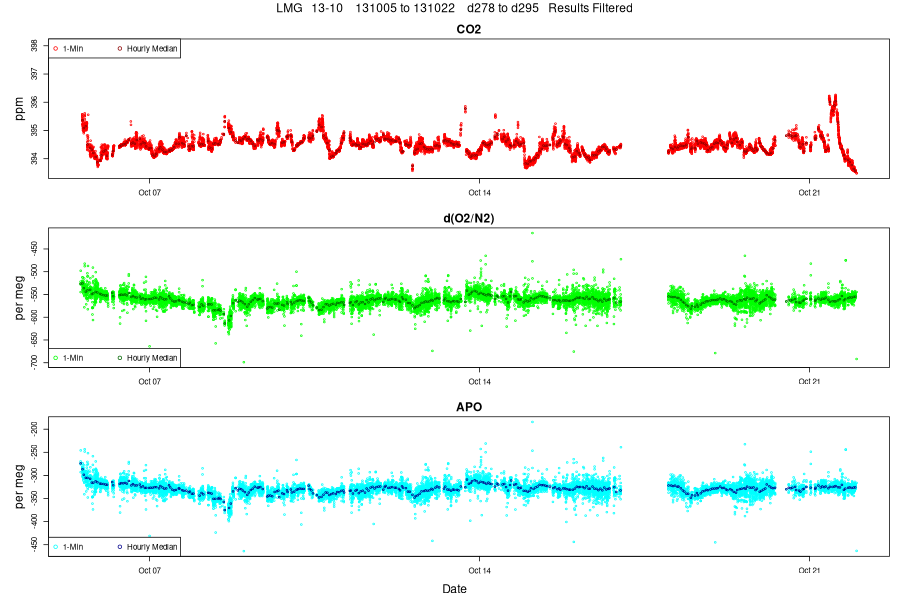Click 'Oct 21' tick under APO panel
The image size is (900, 600).
809,570
